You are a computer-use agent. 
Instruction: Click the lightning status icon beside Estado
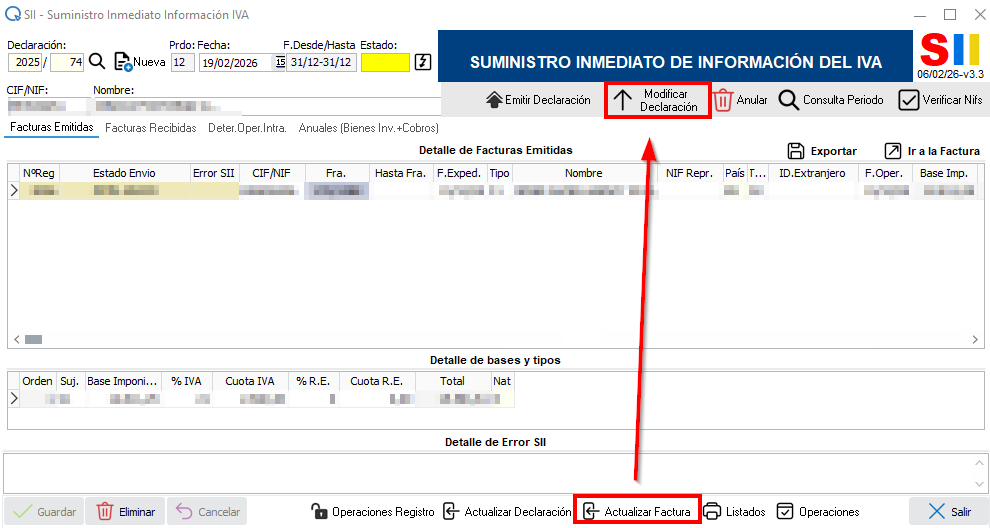click(x=423, y=62)
